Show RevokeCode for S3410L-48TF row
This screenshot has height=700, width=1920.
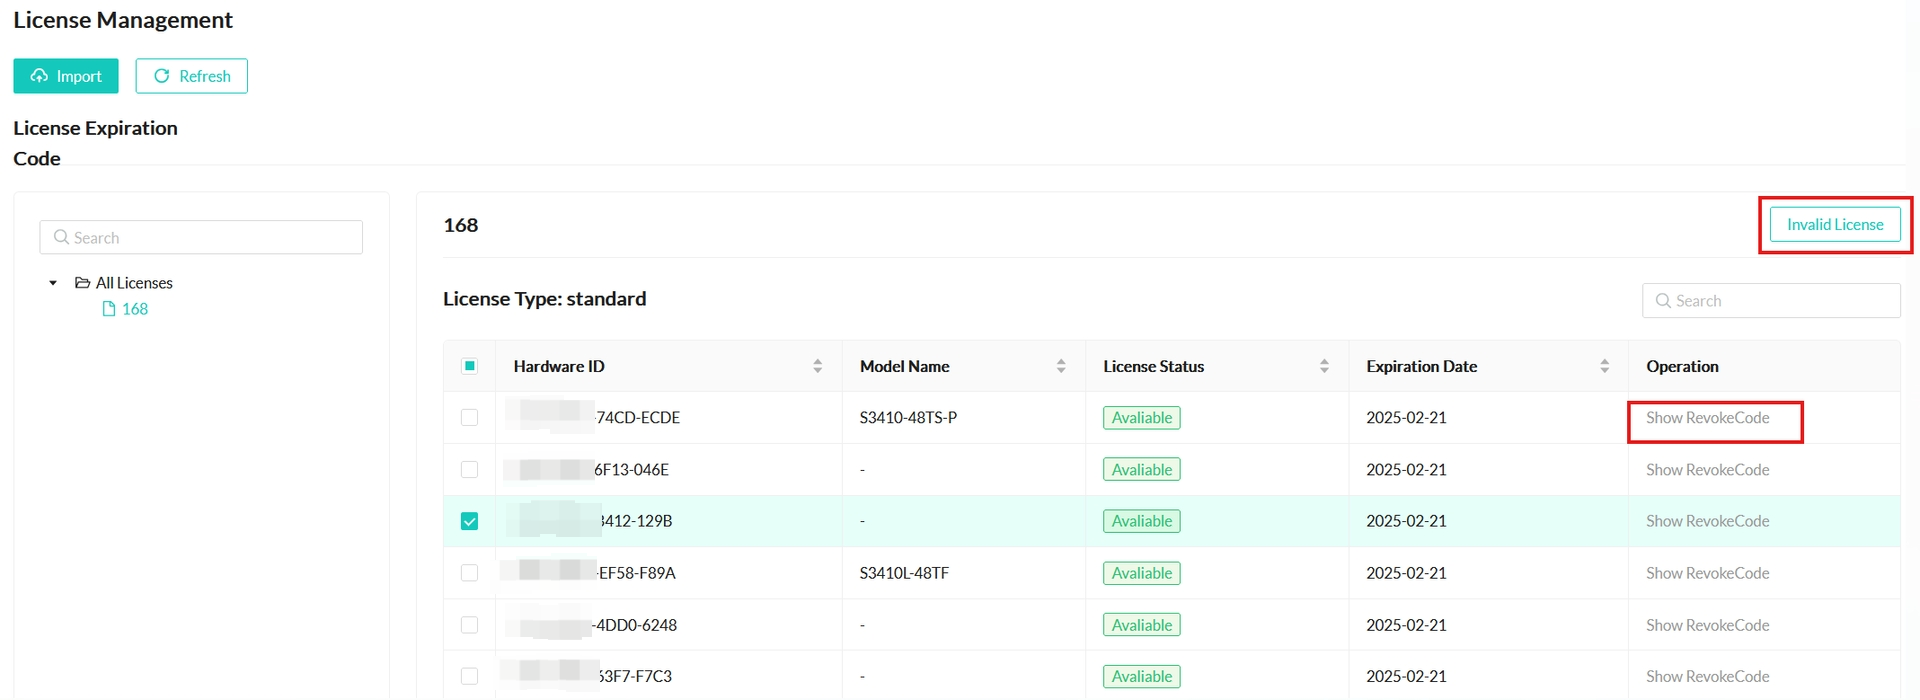click(1707, 573)
